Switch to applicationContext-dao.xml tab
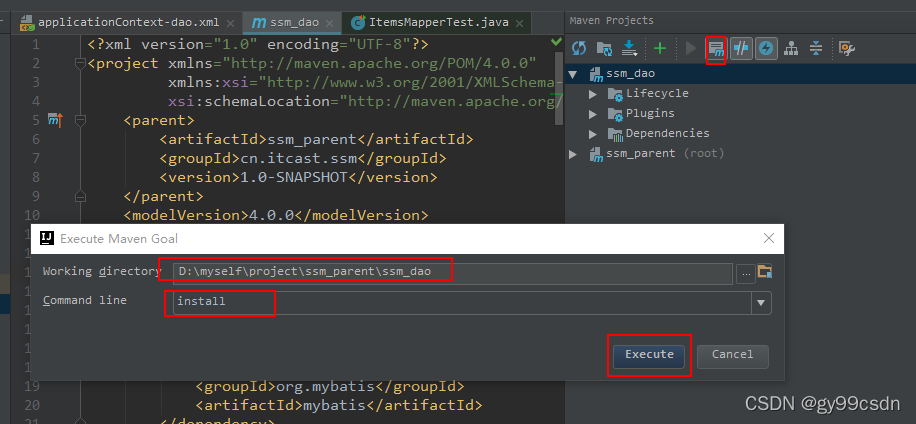Viewport: 916px width, 424px height. pos(128,23)
